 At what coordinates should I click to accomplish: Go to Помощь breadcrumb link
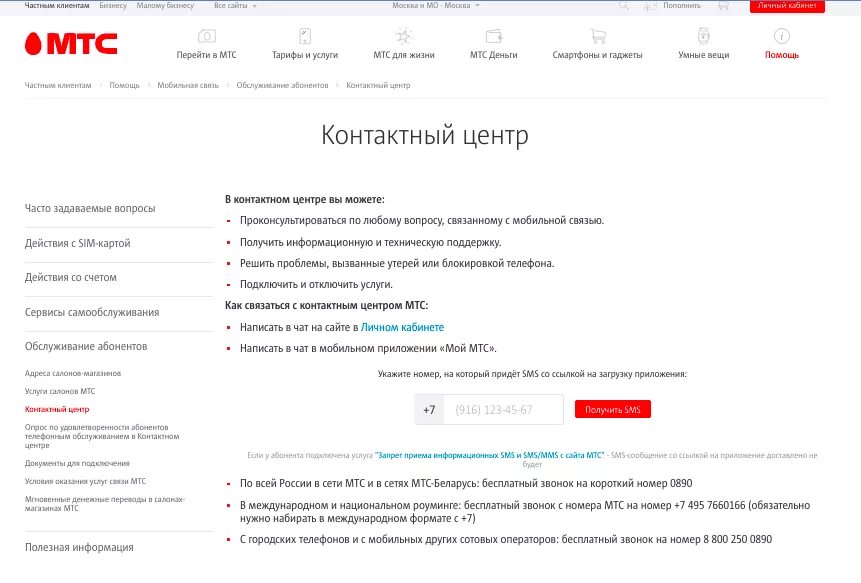[124, 85]
